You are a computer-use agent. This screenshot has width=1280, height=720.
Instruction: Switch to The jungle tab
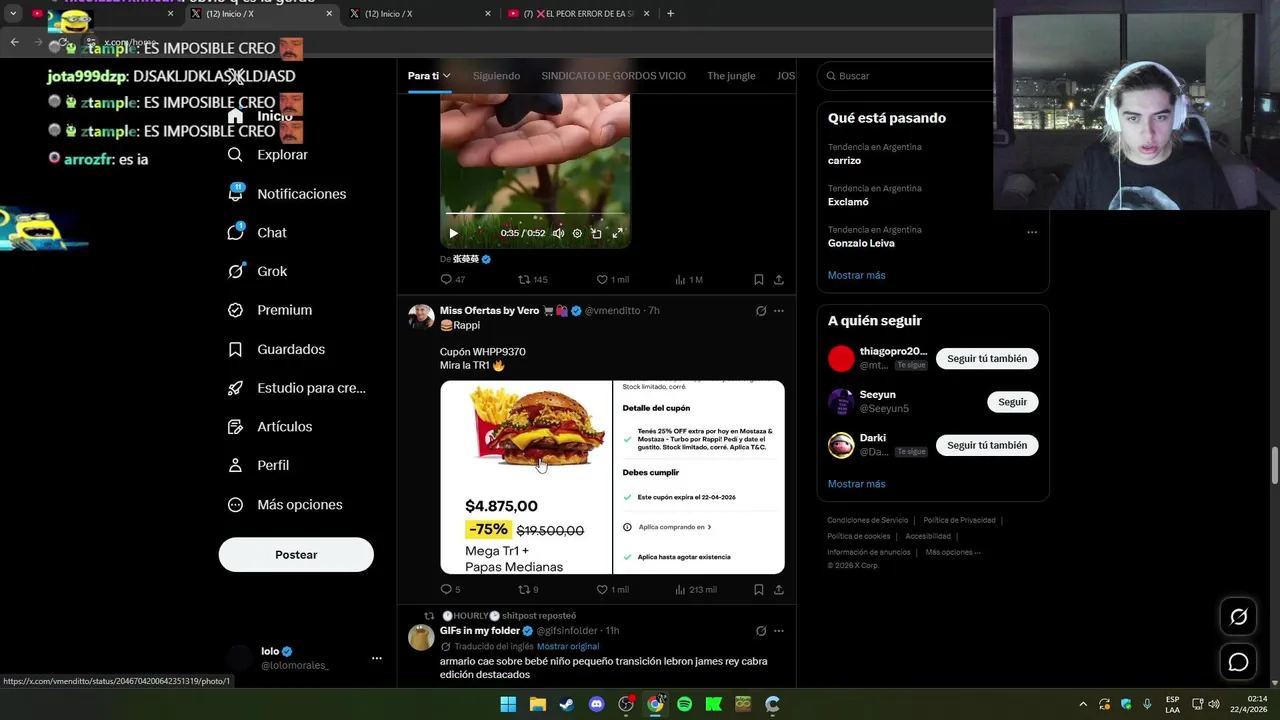[731, 76]
